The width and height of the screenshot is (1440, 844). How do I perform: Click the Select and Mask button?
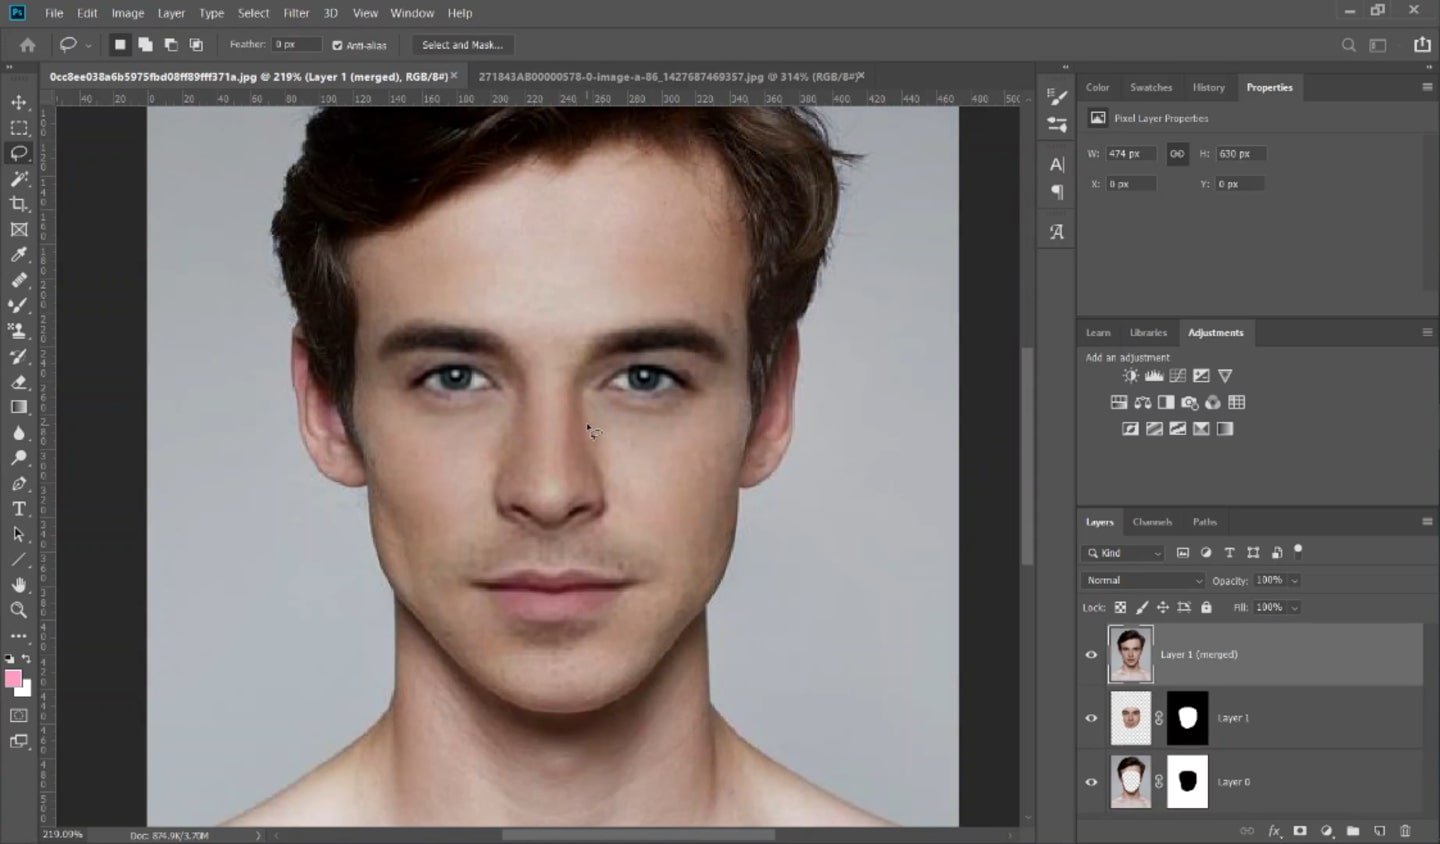pyautogui.click(x=462, y=45)
